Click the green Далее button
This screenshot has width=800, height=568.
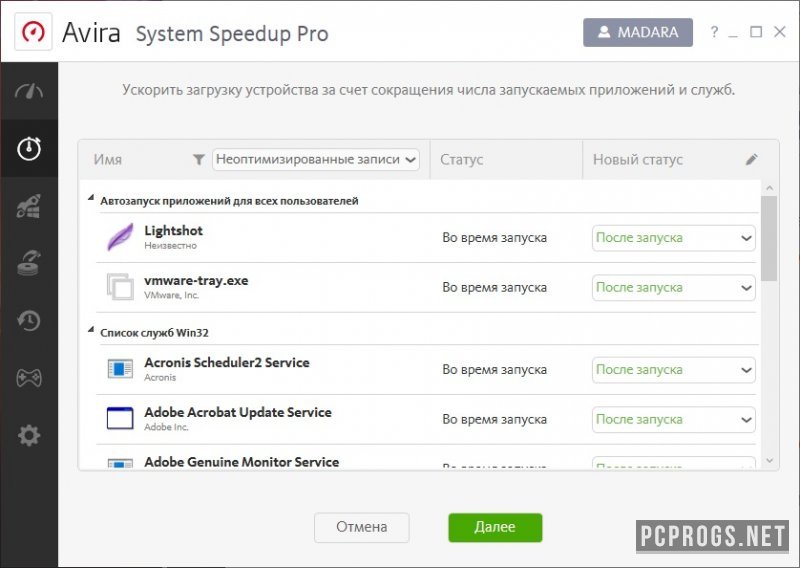[x=495, y=527]
